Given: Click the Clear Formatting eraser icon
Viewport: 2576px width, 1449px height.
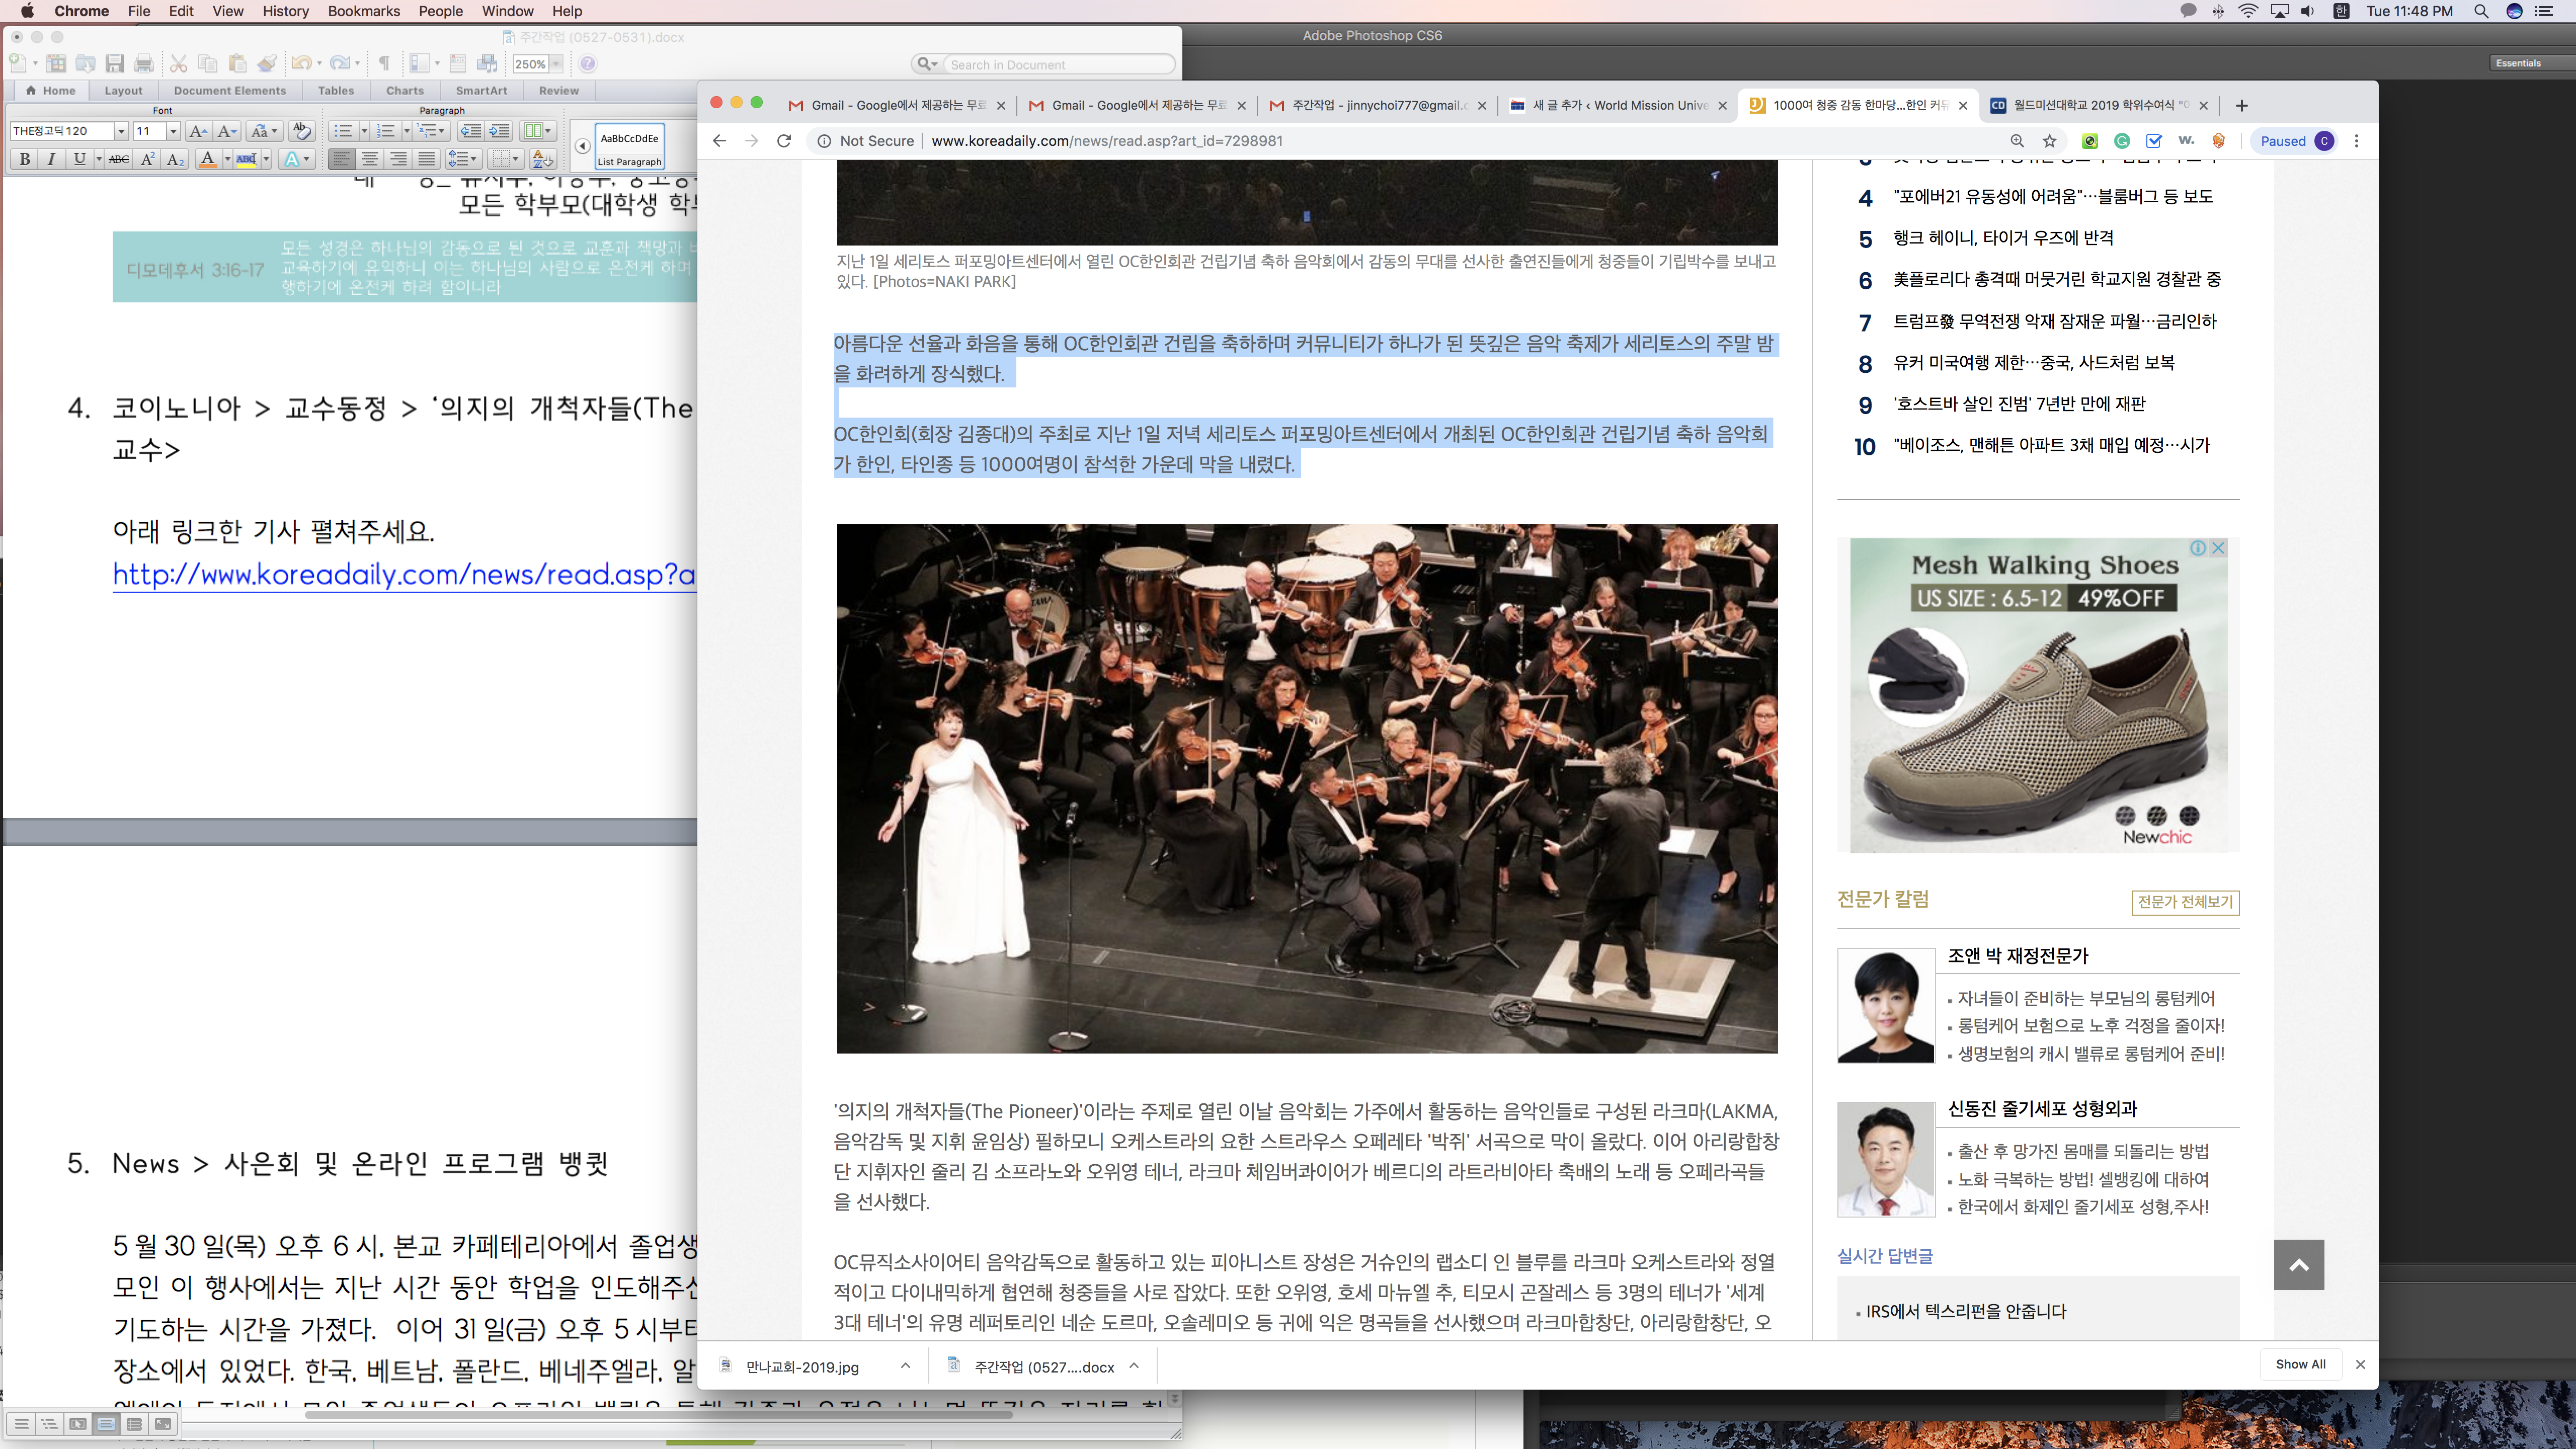Looking at the screenshot, I should (x=301, y=131).
